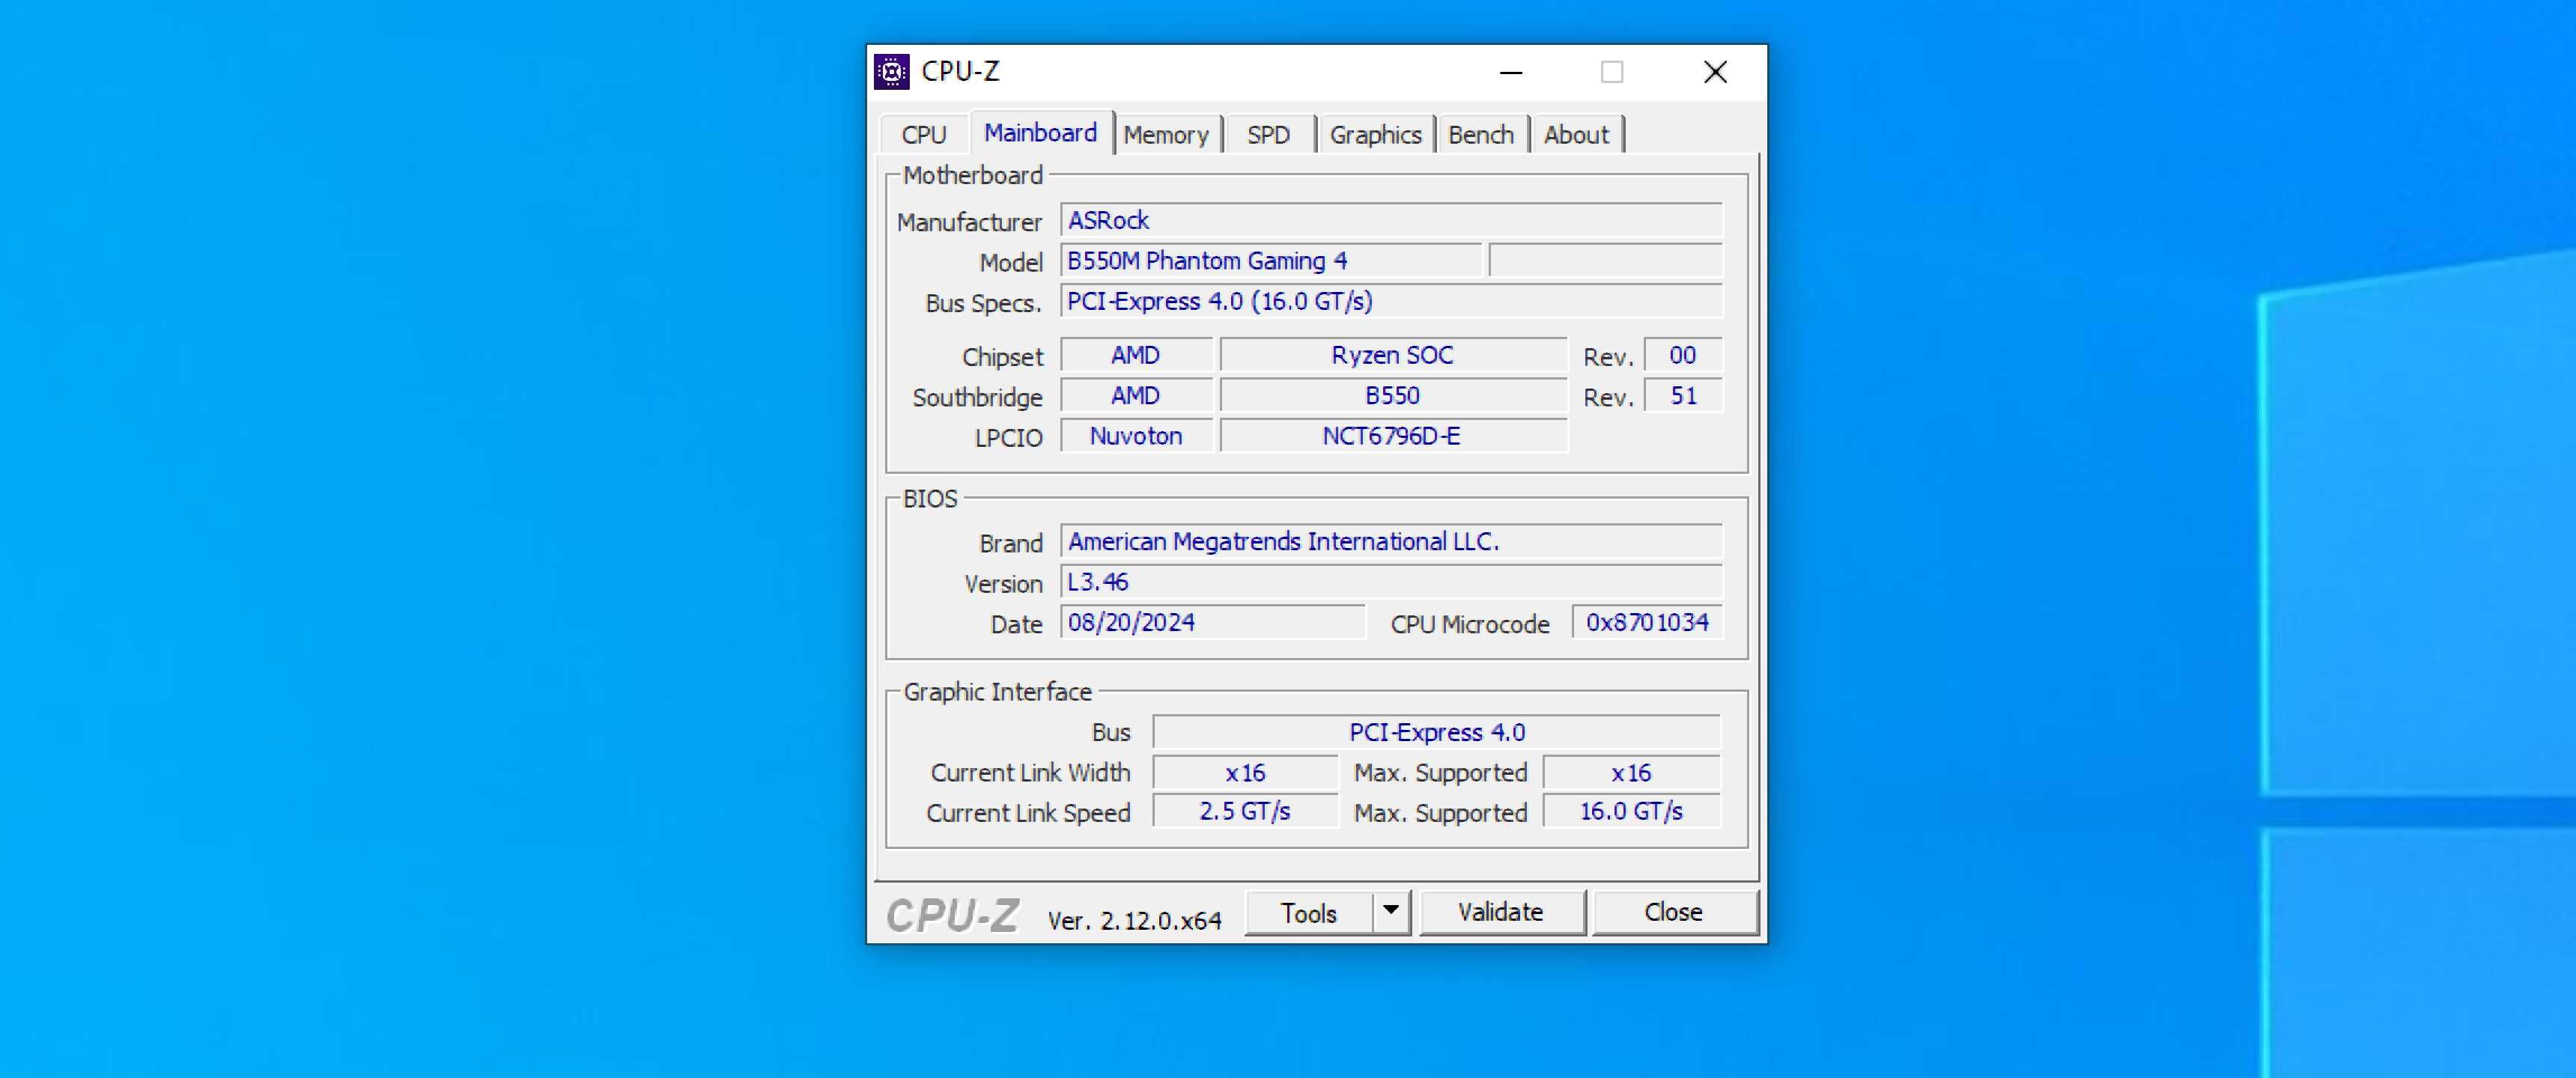Click the PCI-Express 4.0 (16.0 GT/s) bus specs

pyautogui.click(x=1391, y=301)
